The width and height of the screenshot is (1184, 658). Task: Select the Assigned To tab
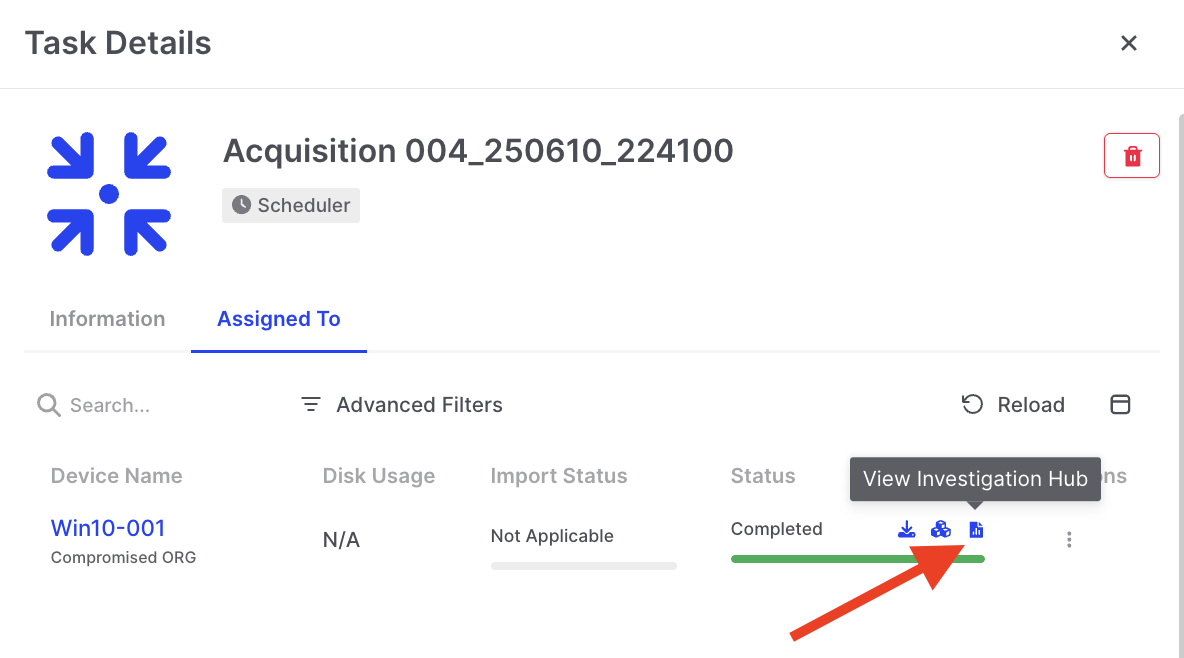click(x=279, y=319)
